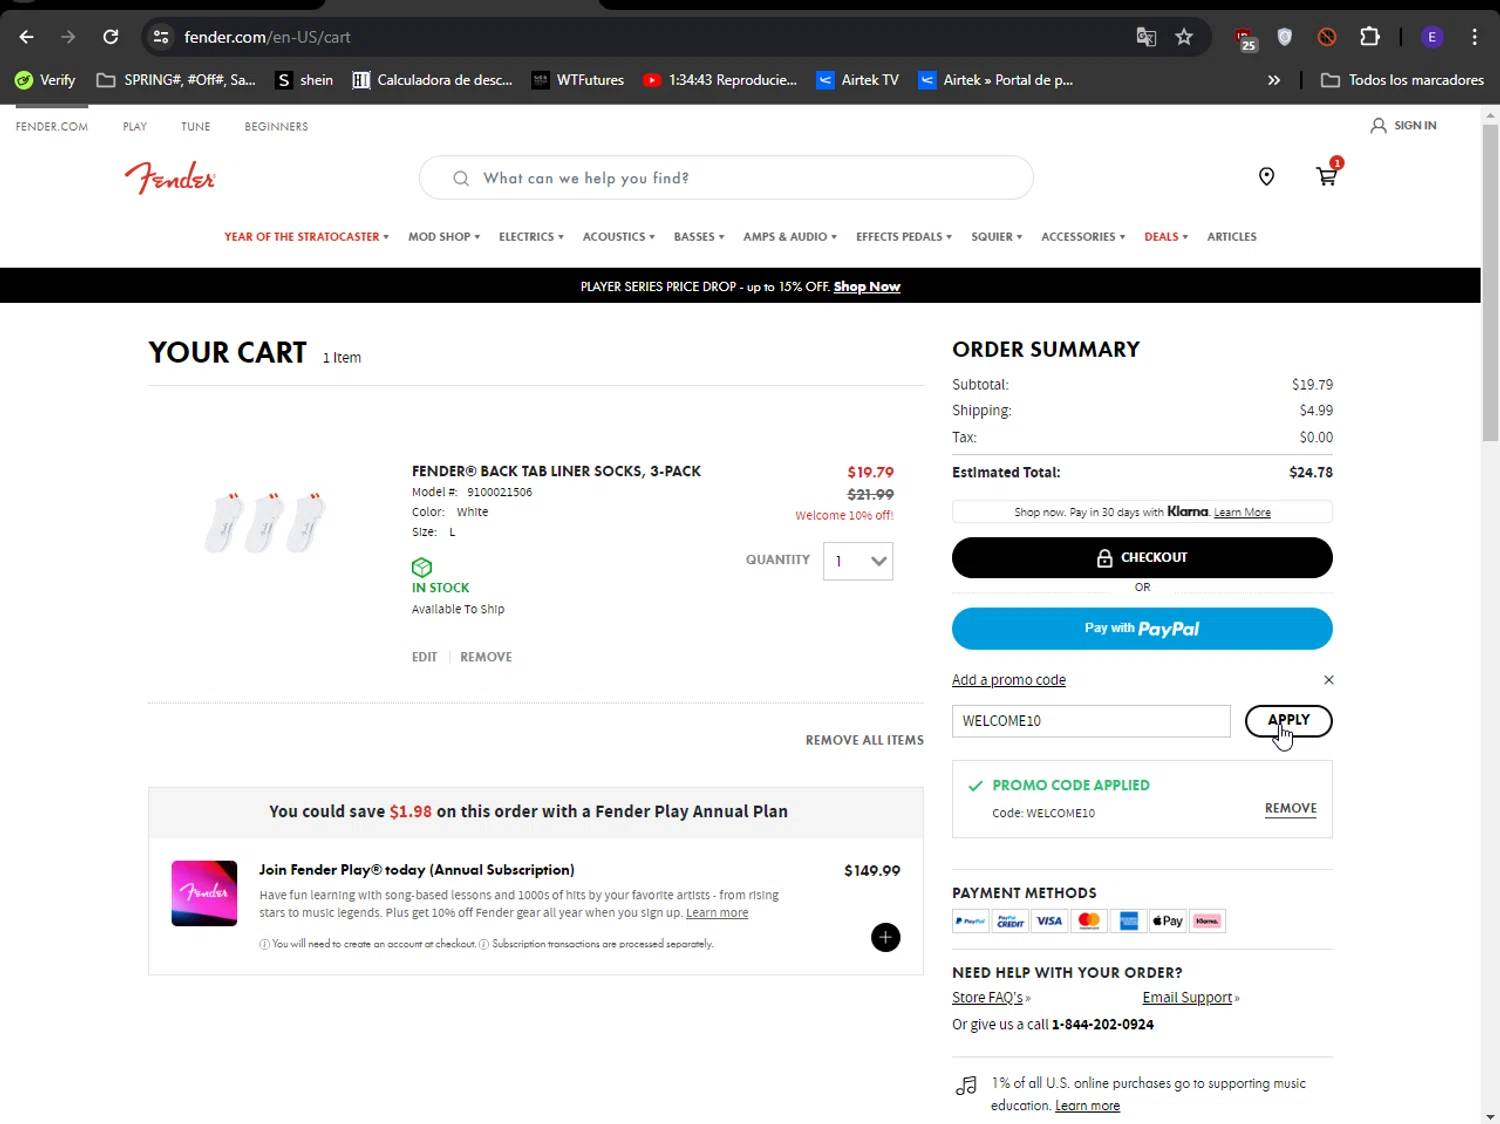The image size is (1500, 1124).
Task: Open the shopping cart icon
Action: tap(1327, 177)
